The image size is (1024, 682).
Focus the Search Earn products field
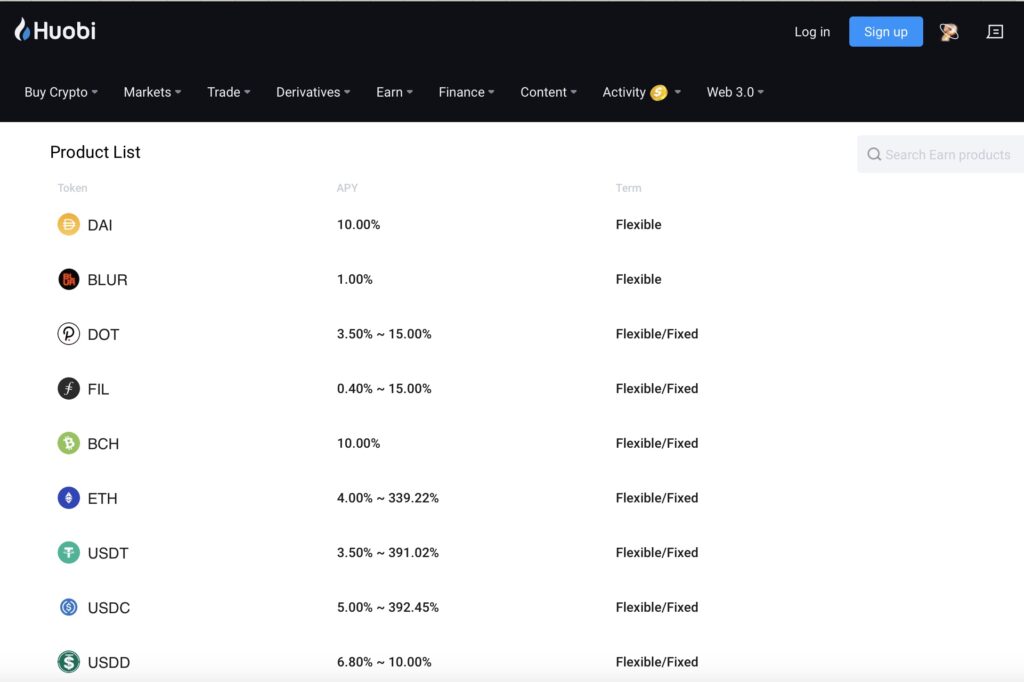click(x=940, y=154)
